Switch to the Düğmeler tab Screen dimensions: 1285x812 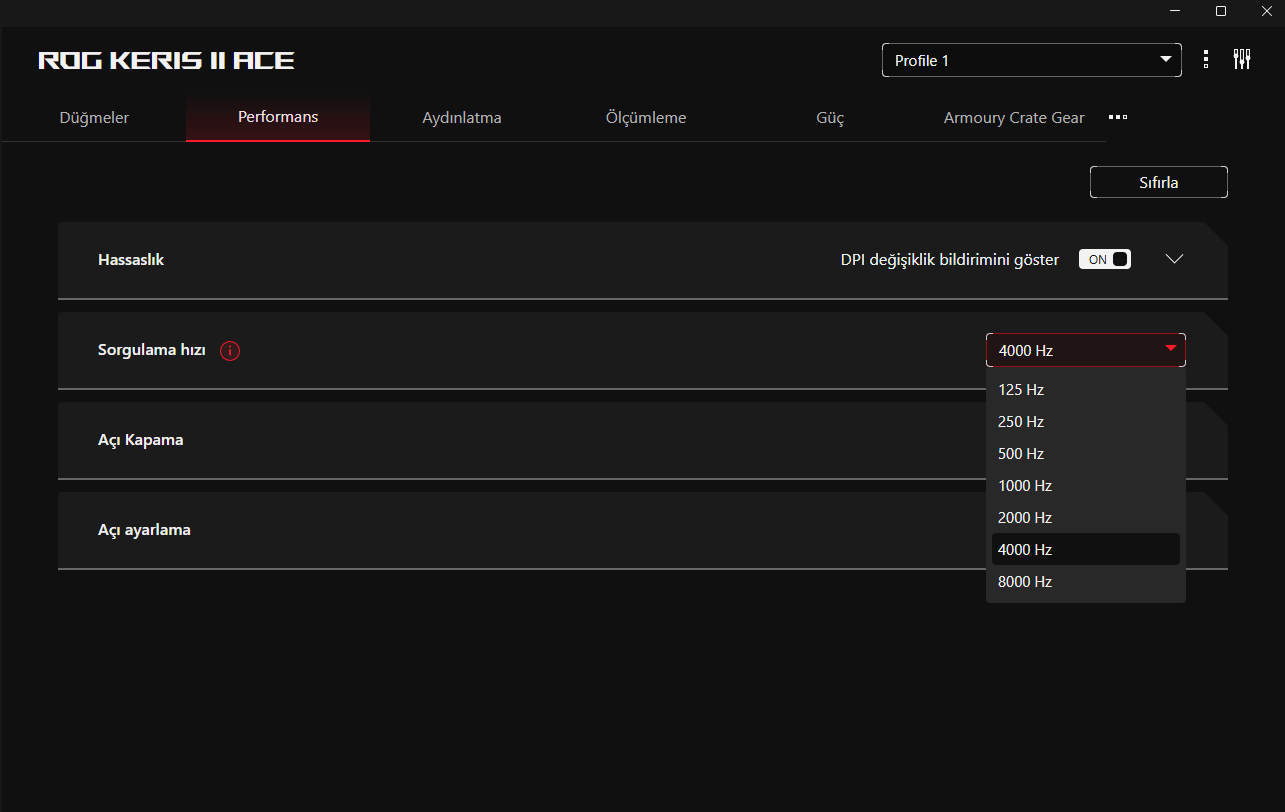point(94,118)
